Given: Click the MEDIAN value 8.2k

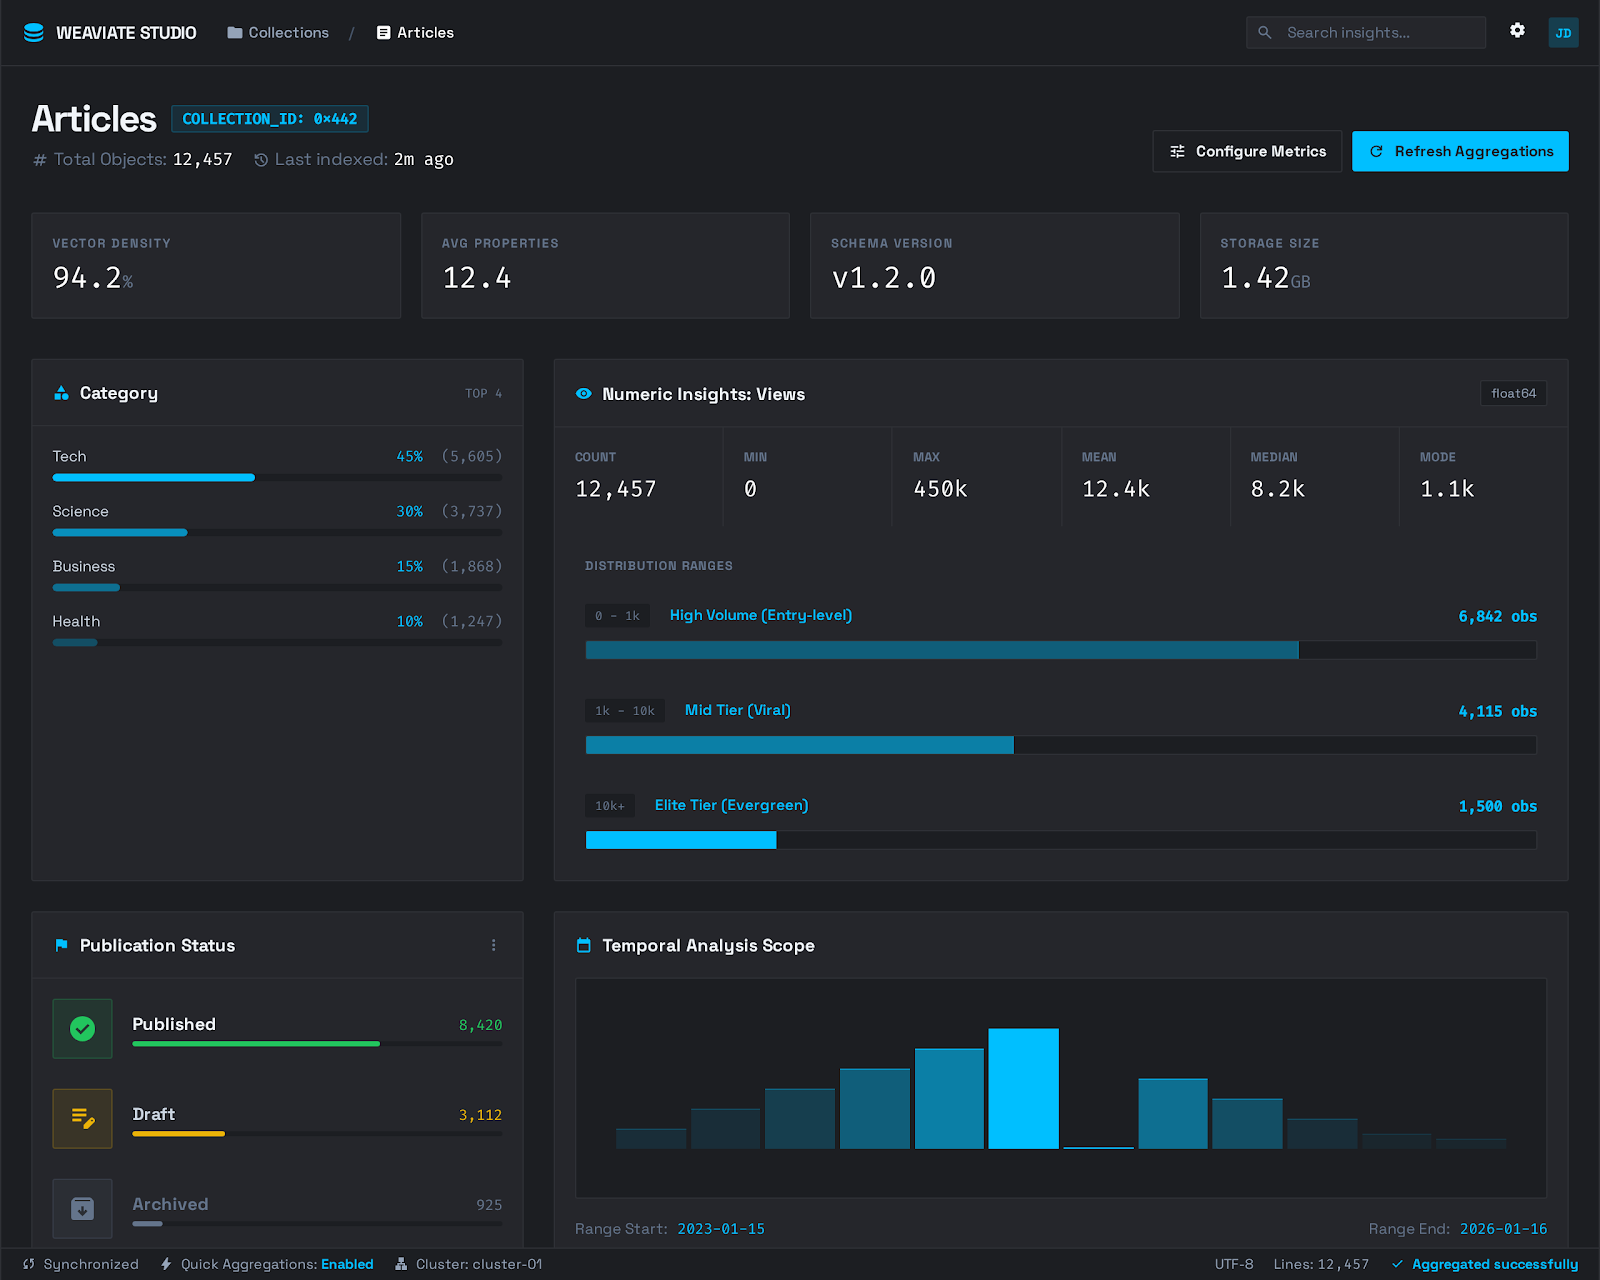Looking at the screenshot, I should (x=1278, y=489).
